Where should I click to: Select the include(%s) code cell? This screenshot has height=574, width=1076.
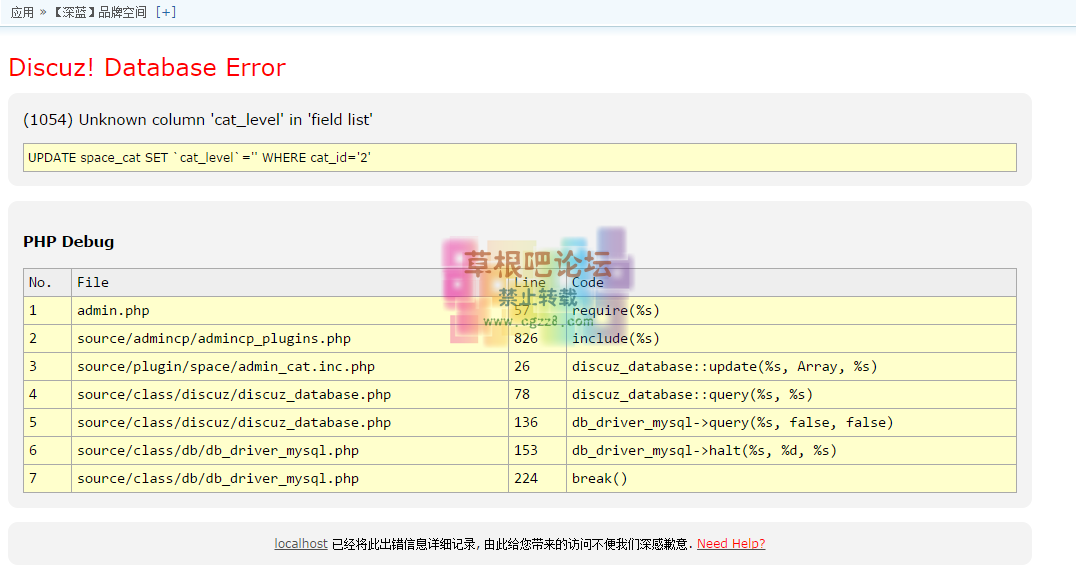pos(791,338)
